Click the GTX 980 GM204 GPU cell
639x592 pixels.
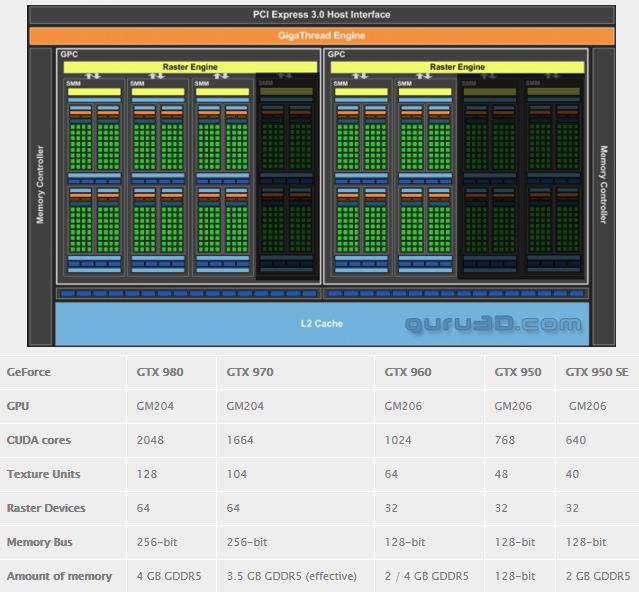coord(155,406)
